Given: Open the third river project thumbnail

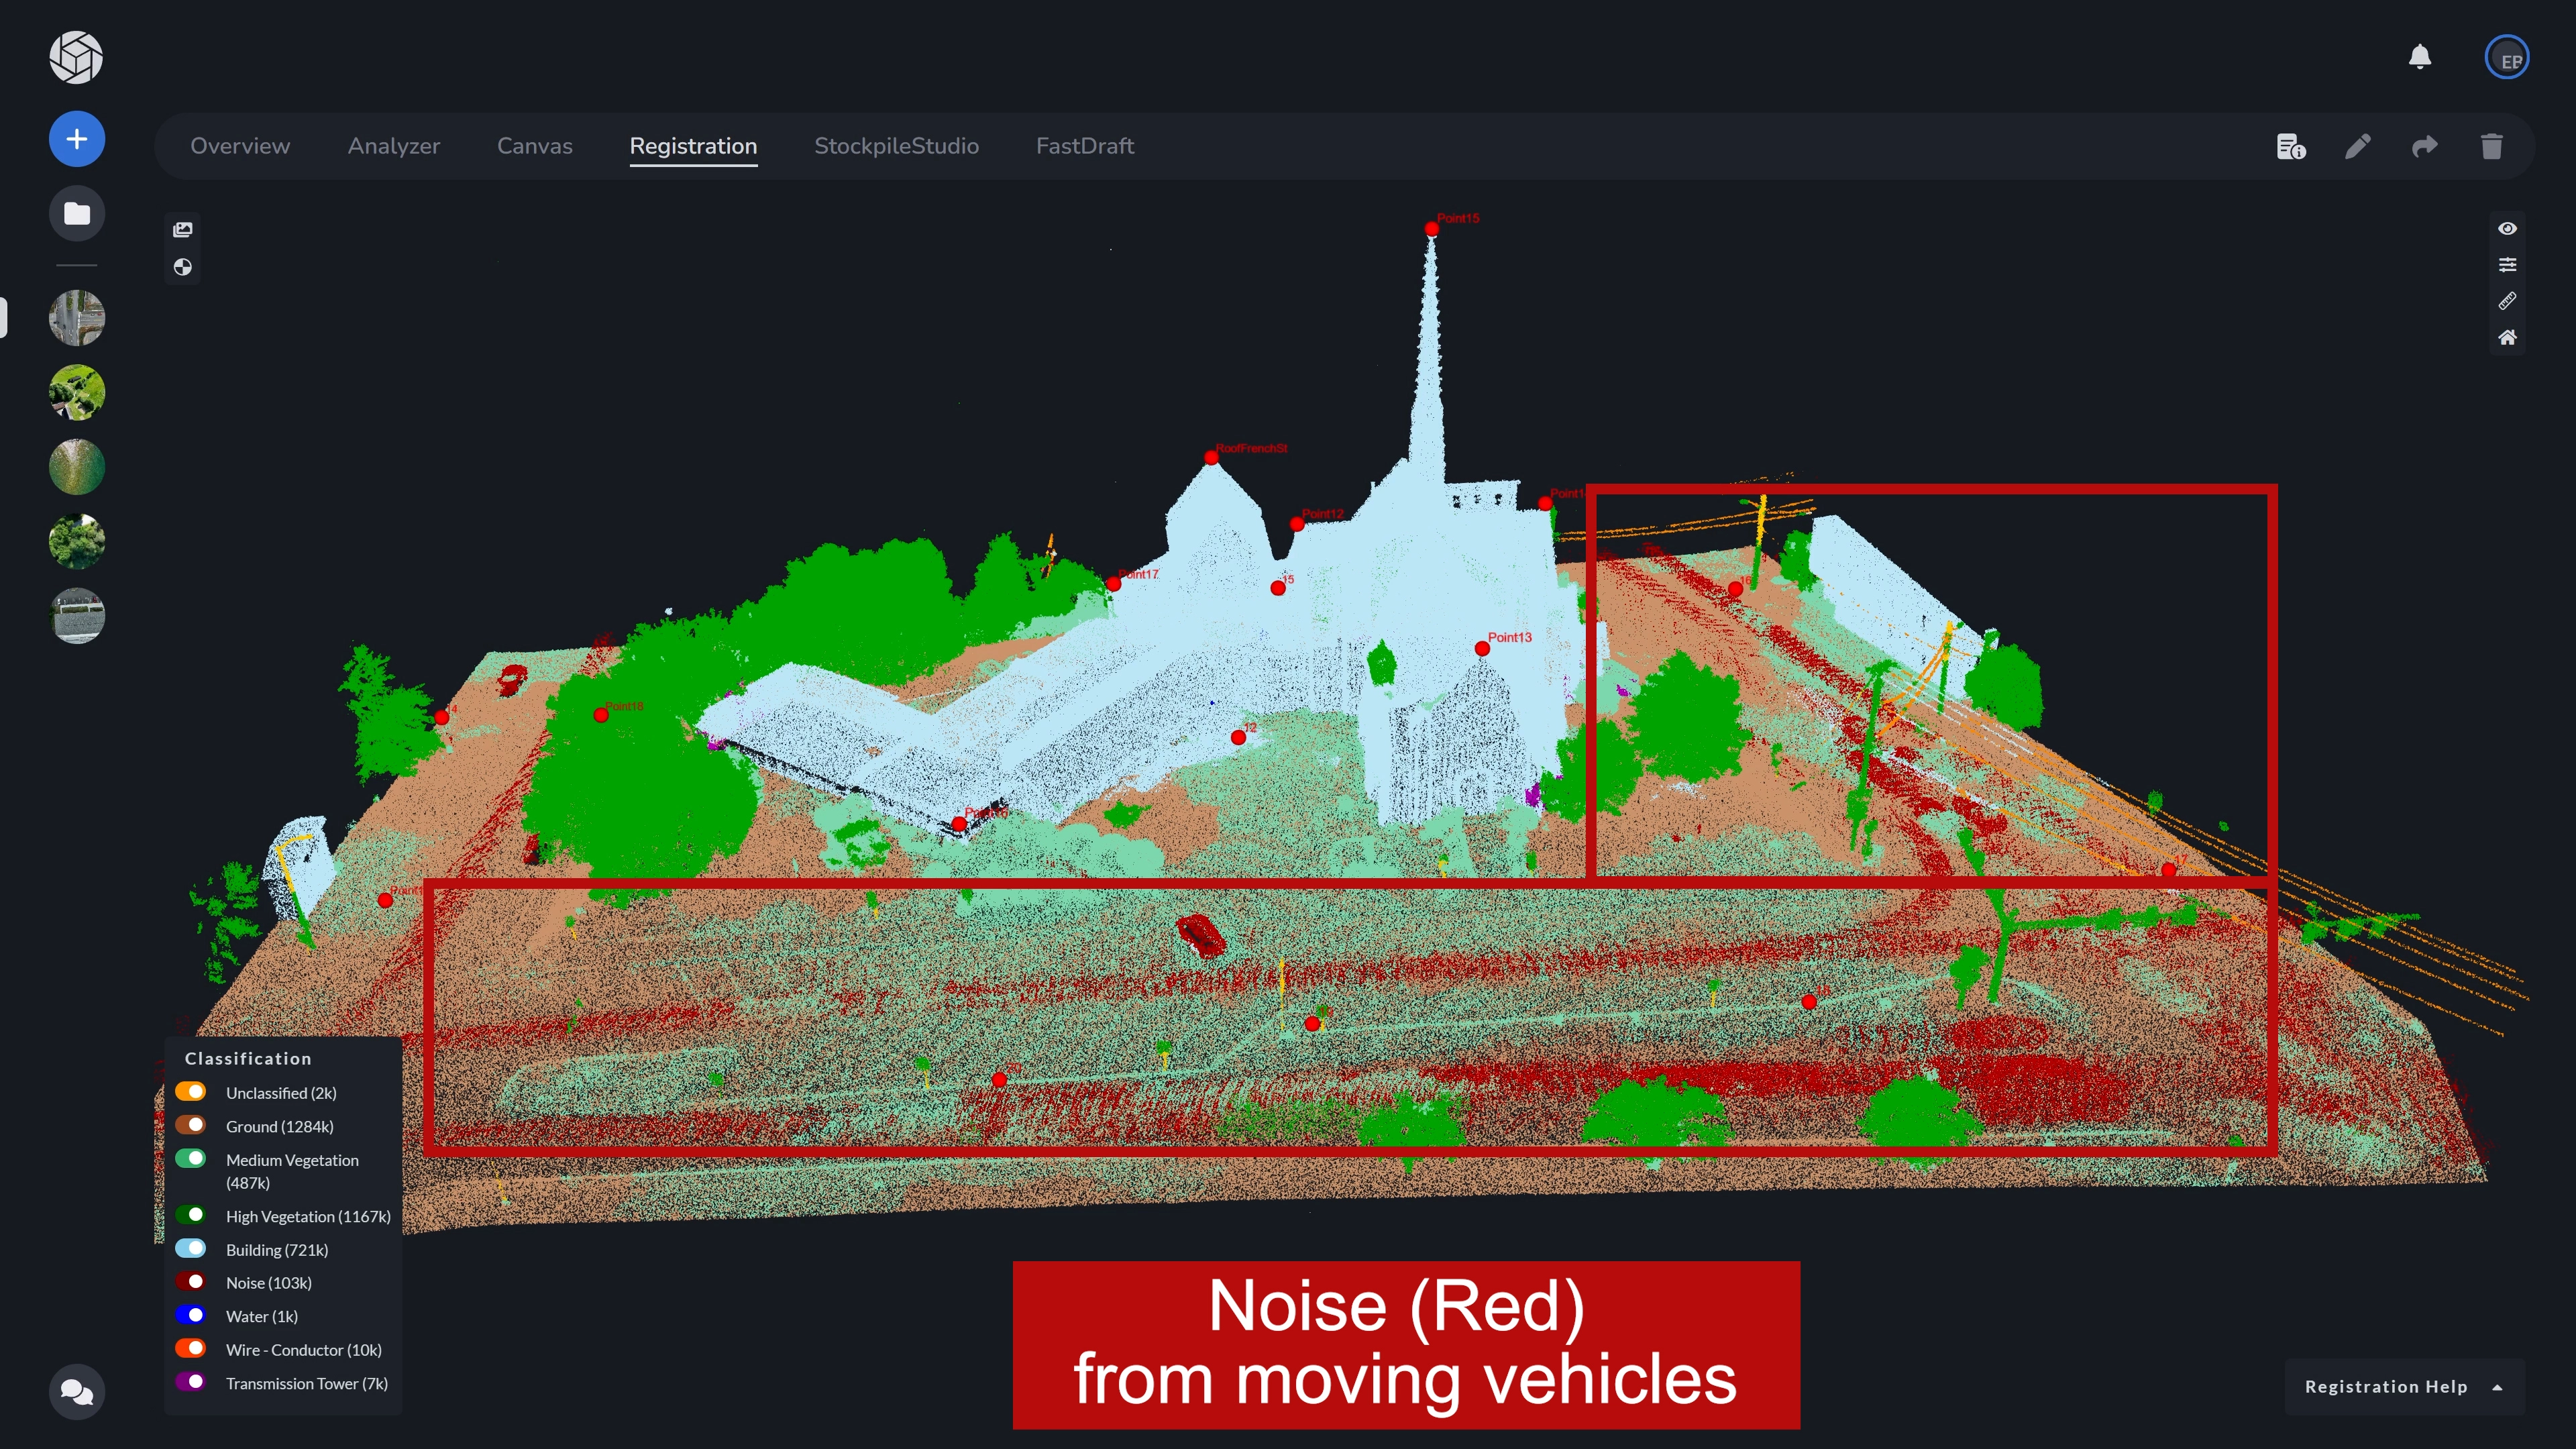Looking at the screenshot, I should [x=77, y=467].
